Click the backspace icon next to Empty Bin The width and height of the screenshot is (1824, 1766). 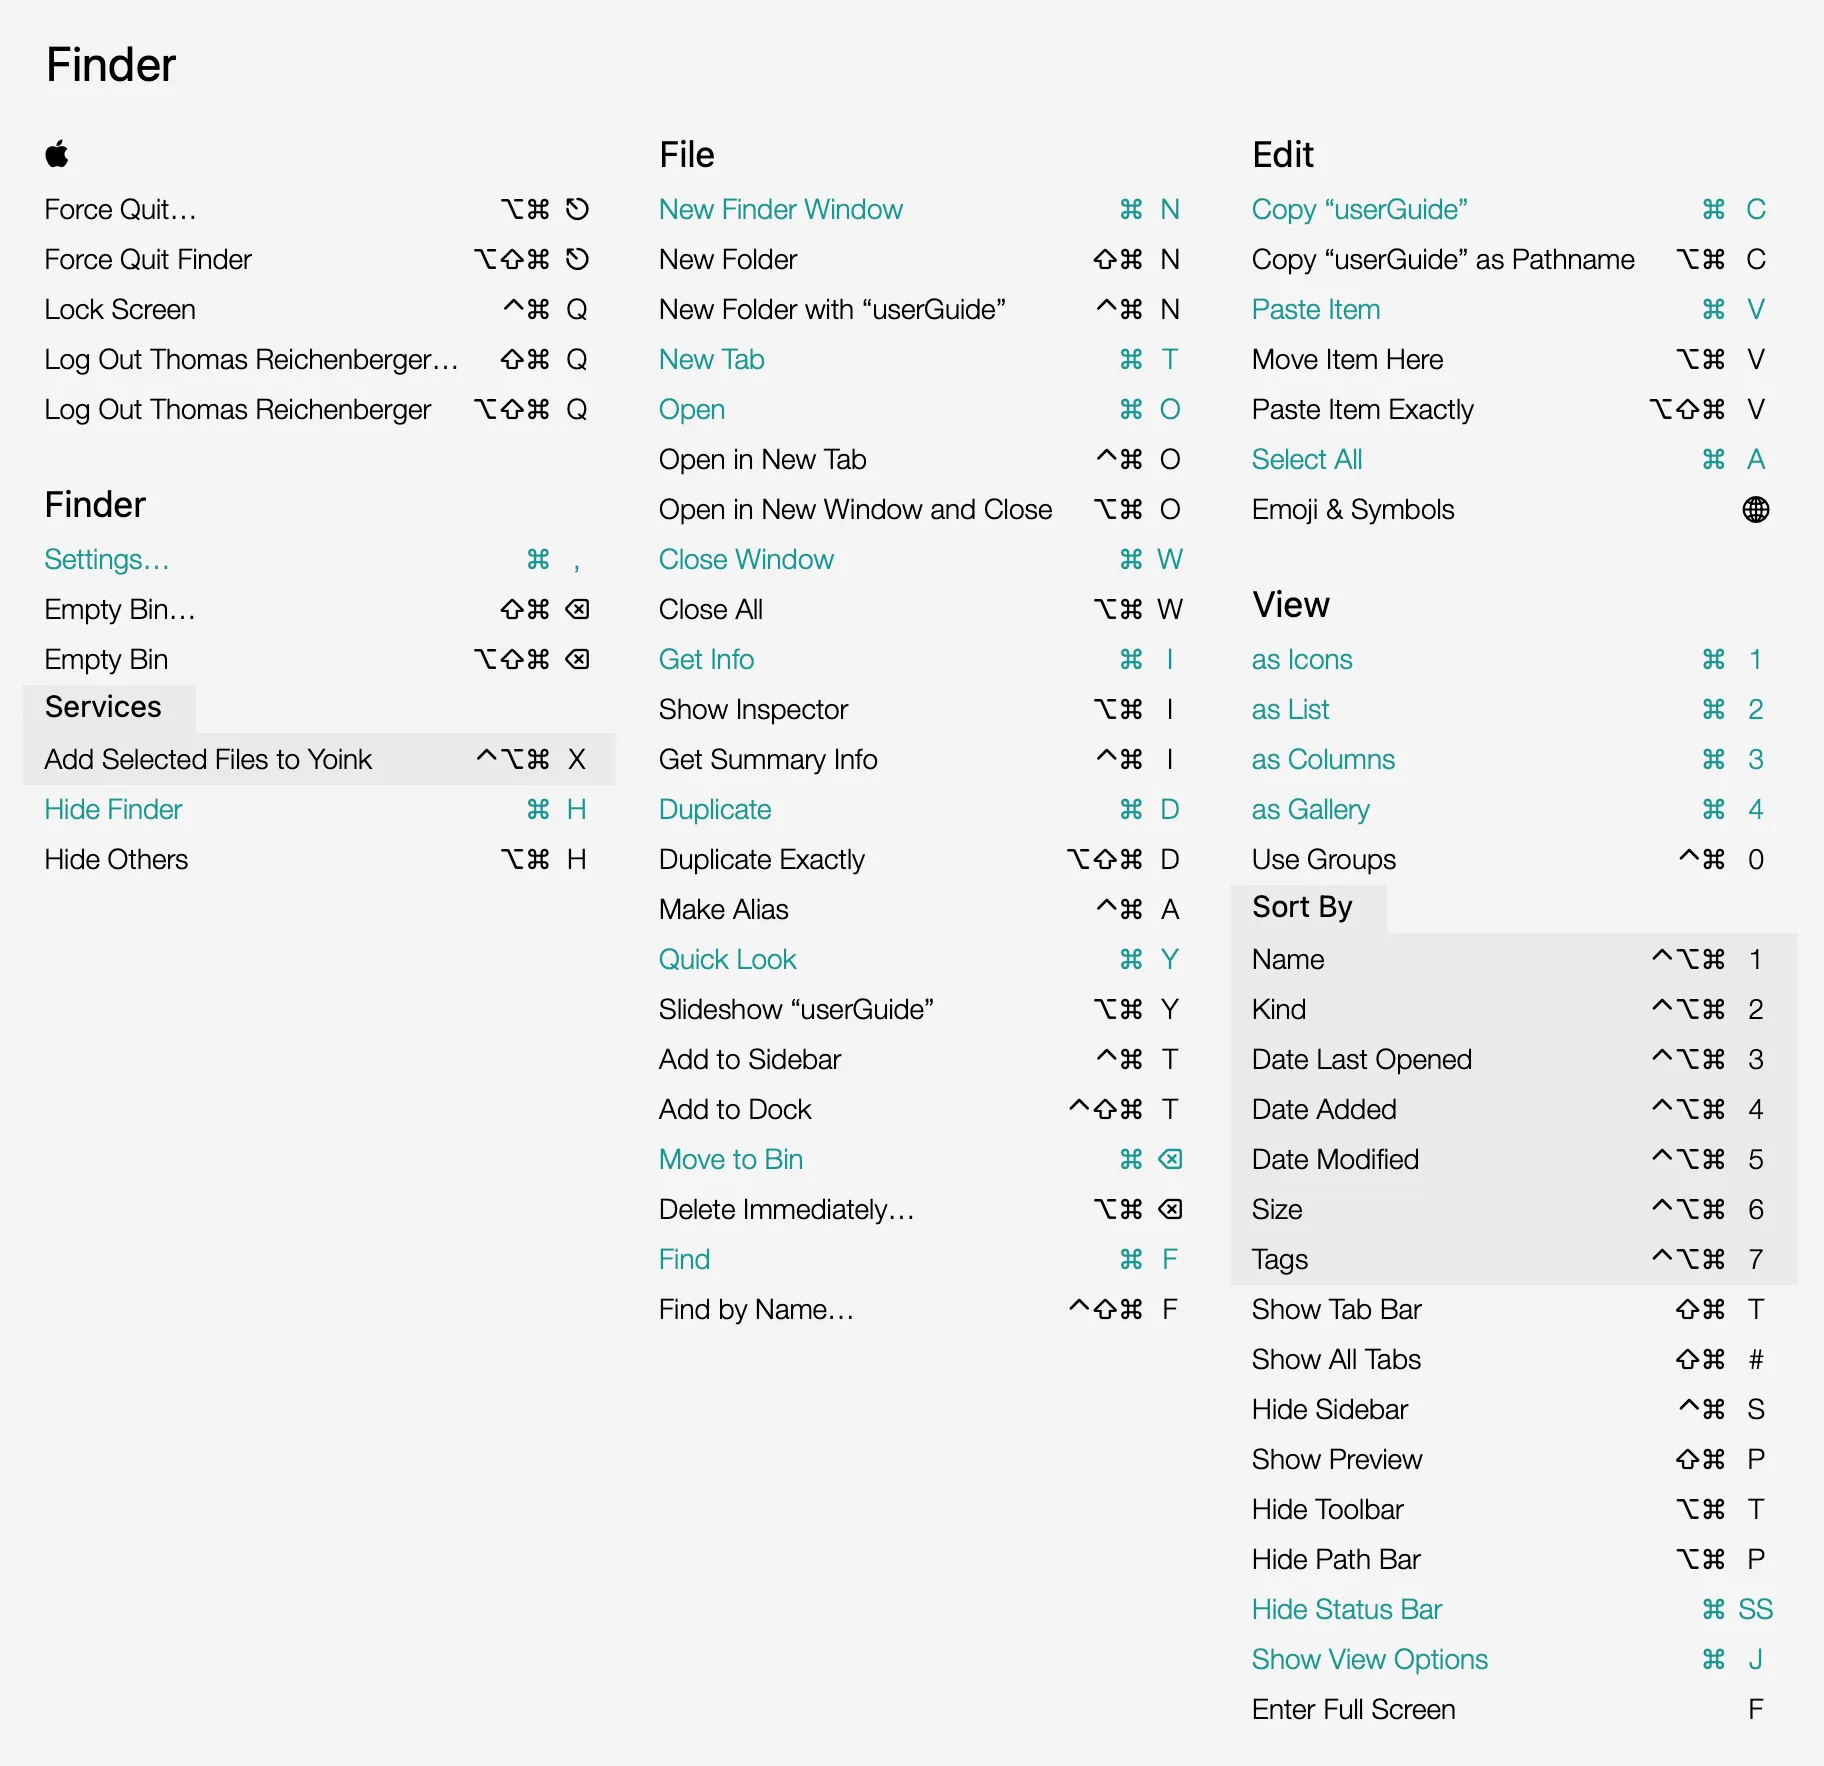click(578, 659)
